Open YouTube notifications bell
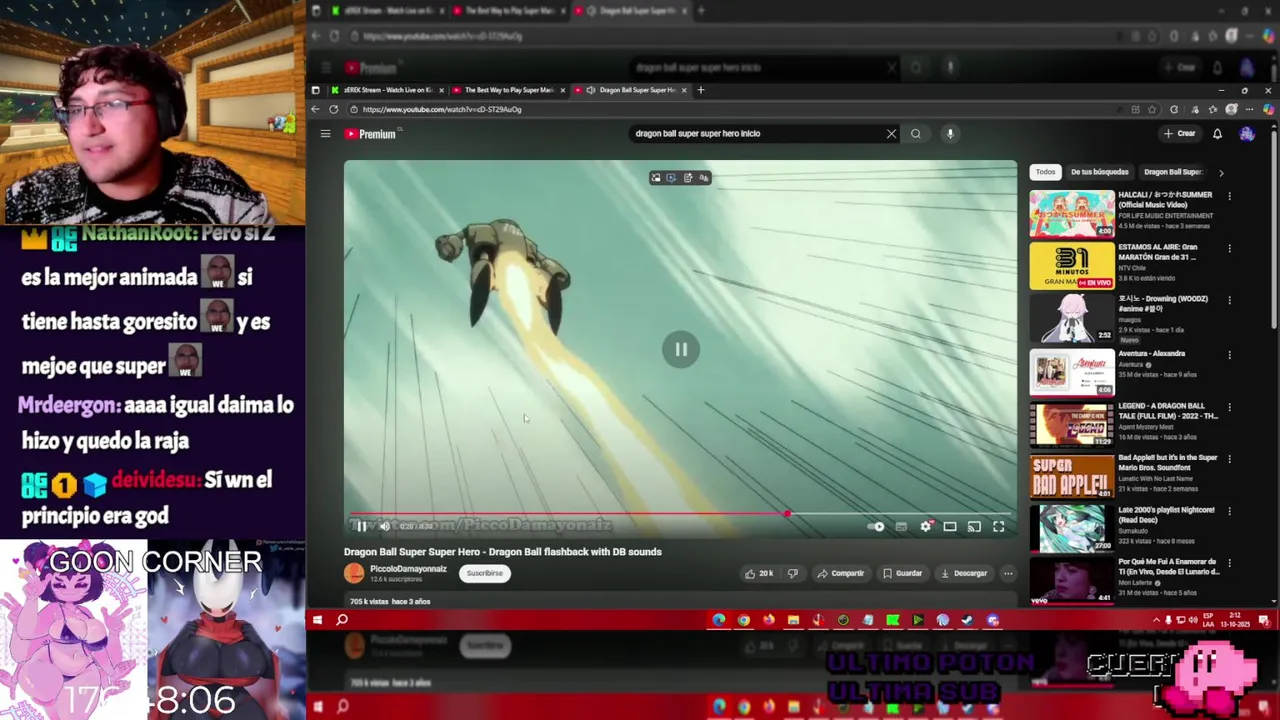The height and width of the screenshot is (720, 1280). coord(1217,134)
